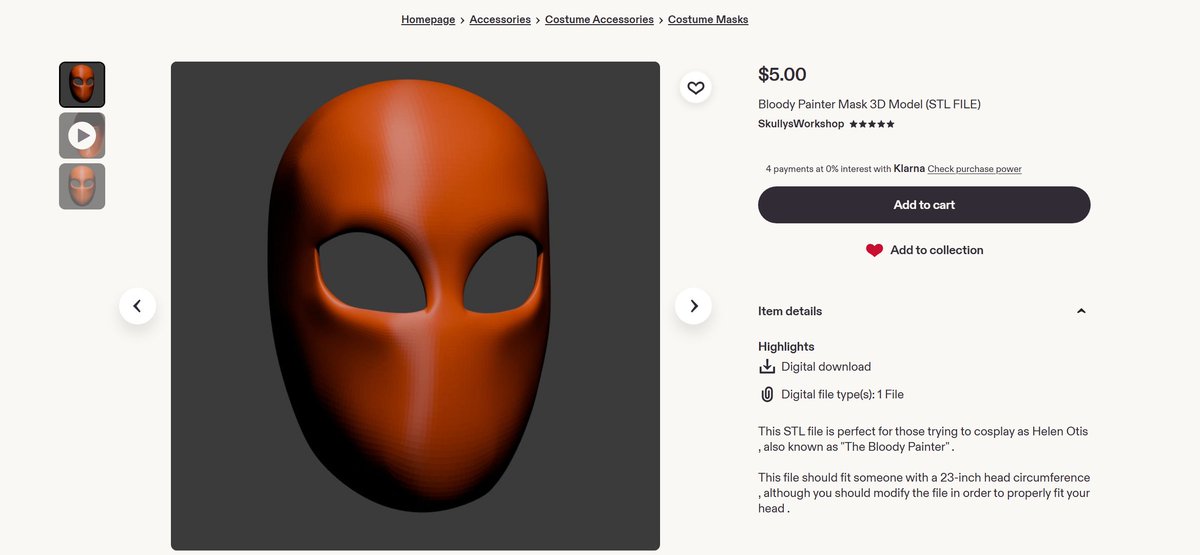Select the first mask thumbnail
Image resolution: width=1200 pixels, height=555 pixels.
pyautogui.click(x=82, y=85)
